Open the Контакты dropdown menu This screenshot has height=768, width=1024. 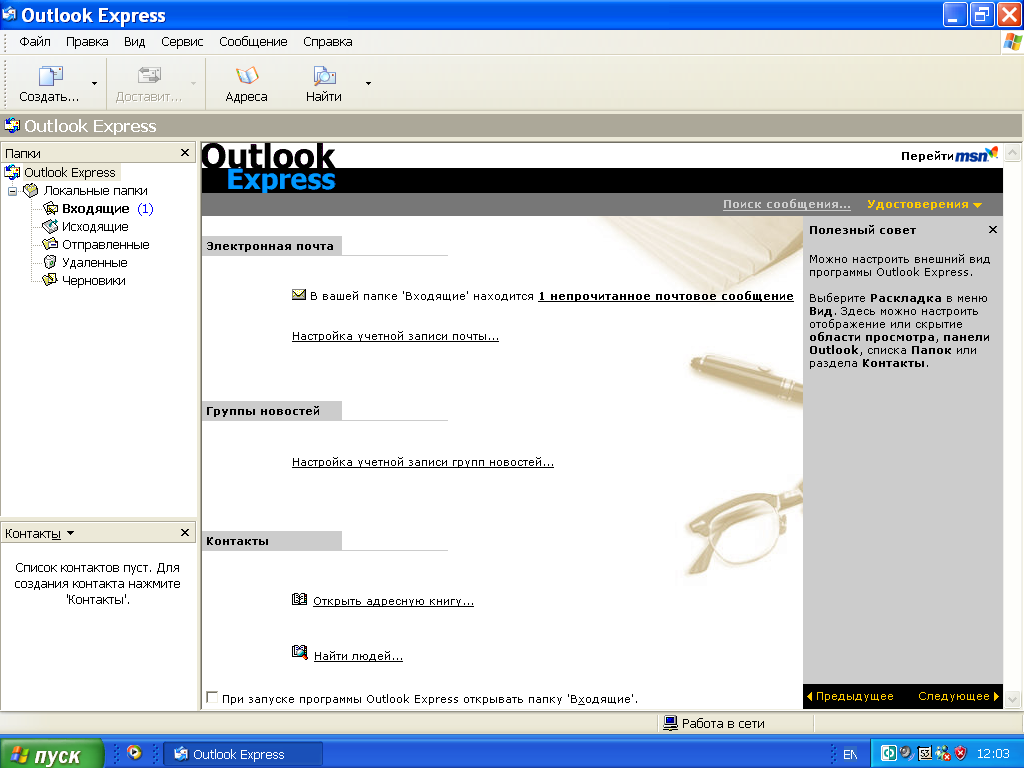click(x=71, y=534)
